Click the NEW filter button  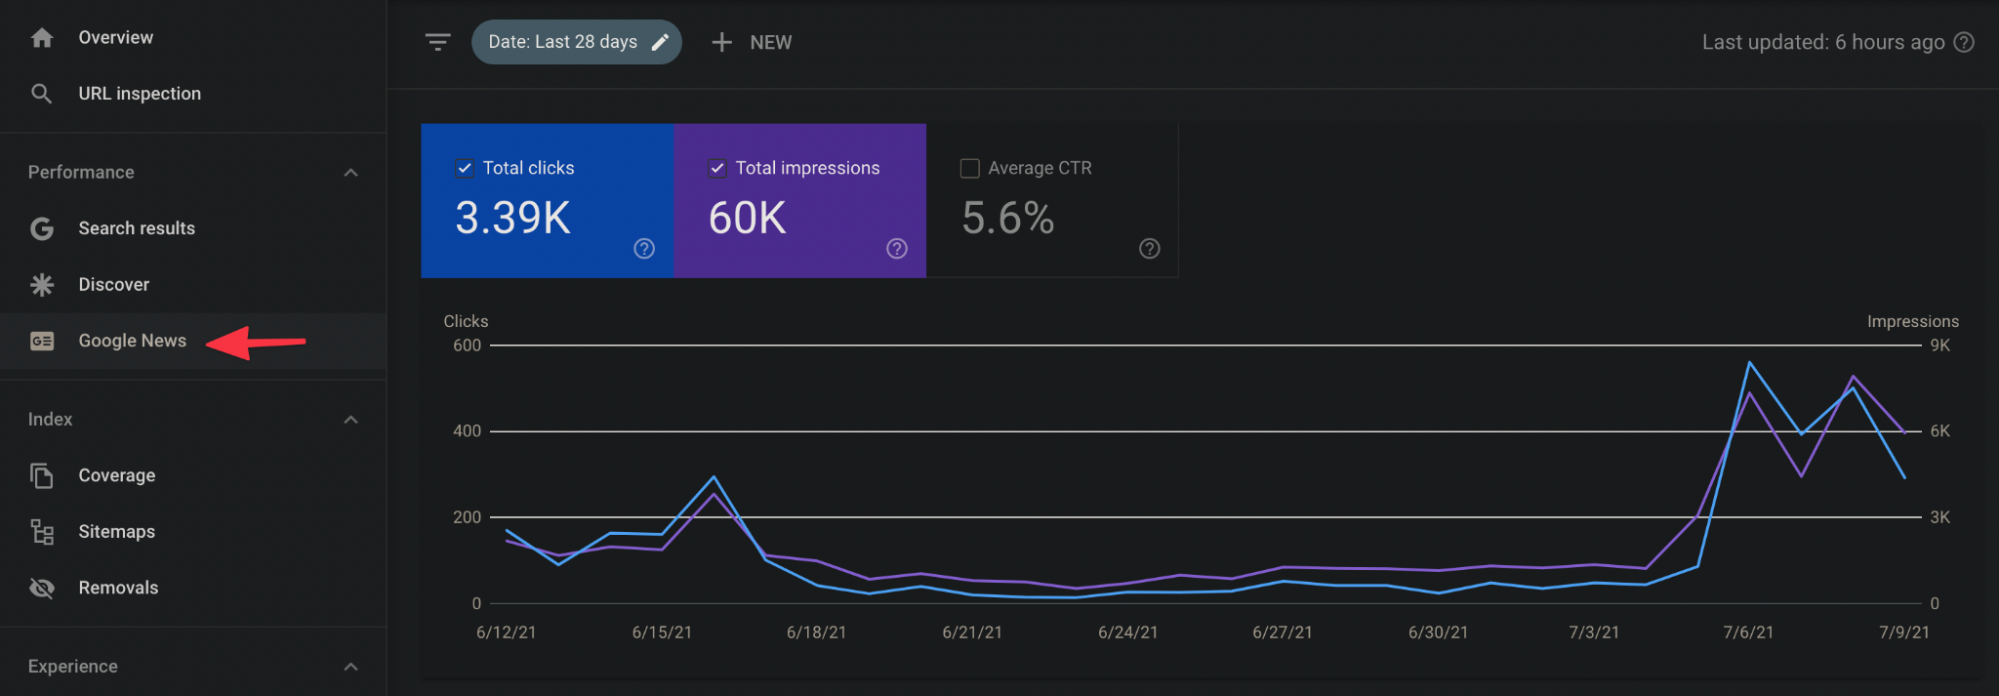tap(751, 42)
